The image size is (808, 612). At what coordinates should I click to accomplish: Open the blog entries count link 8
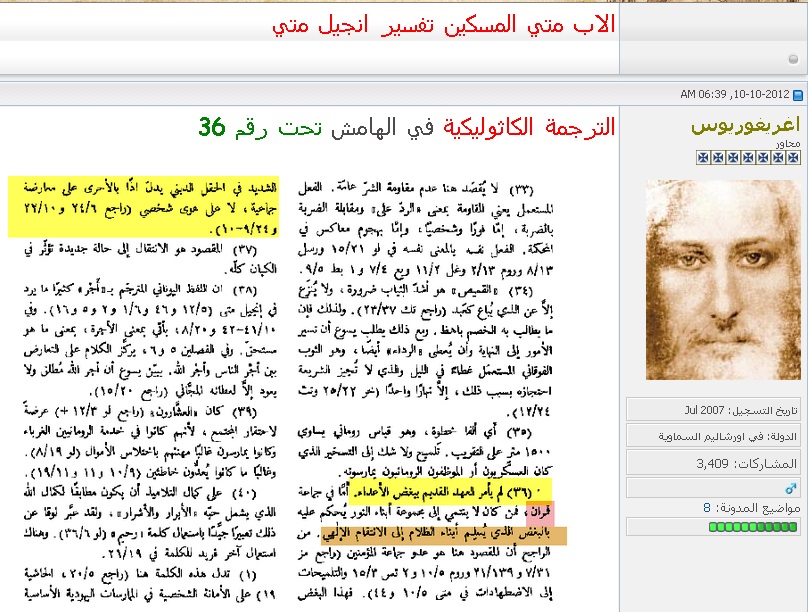tap(705, 508)
